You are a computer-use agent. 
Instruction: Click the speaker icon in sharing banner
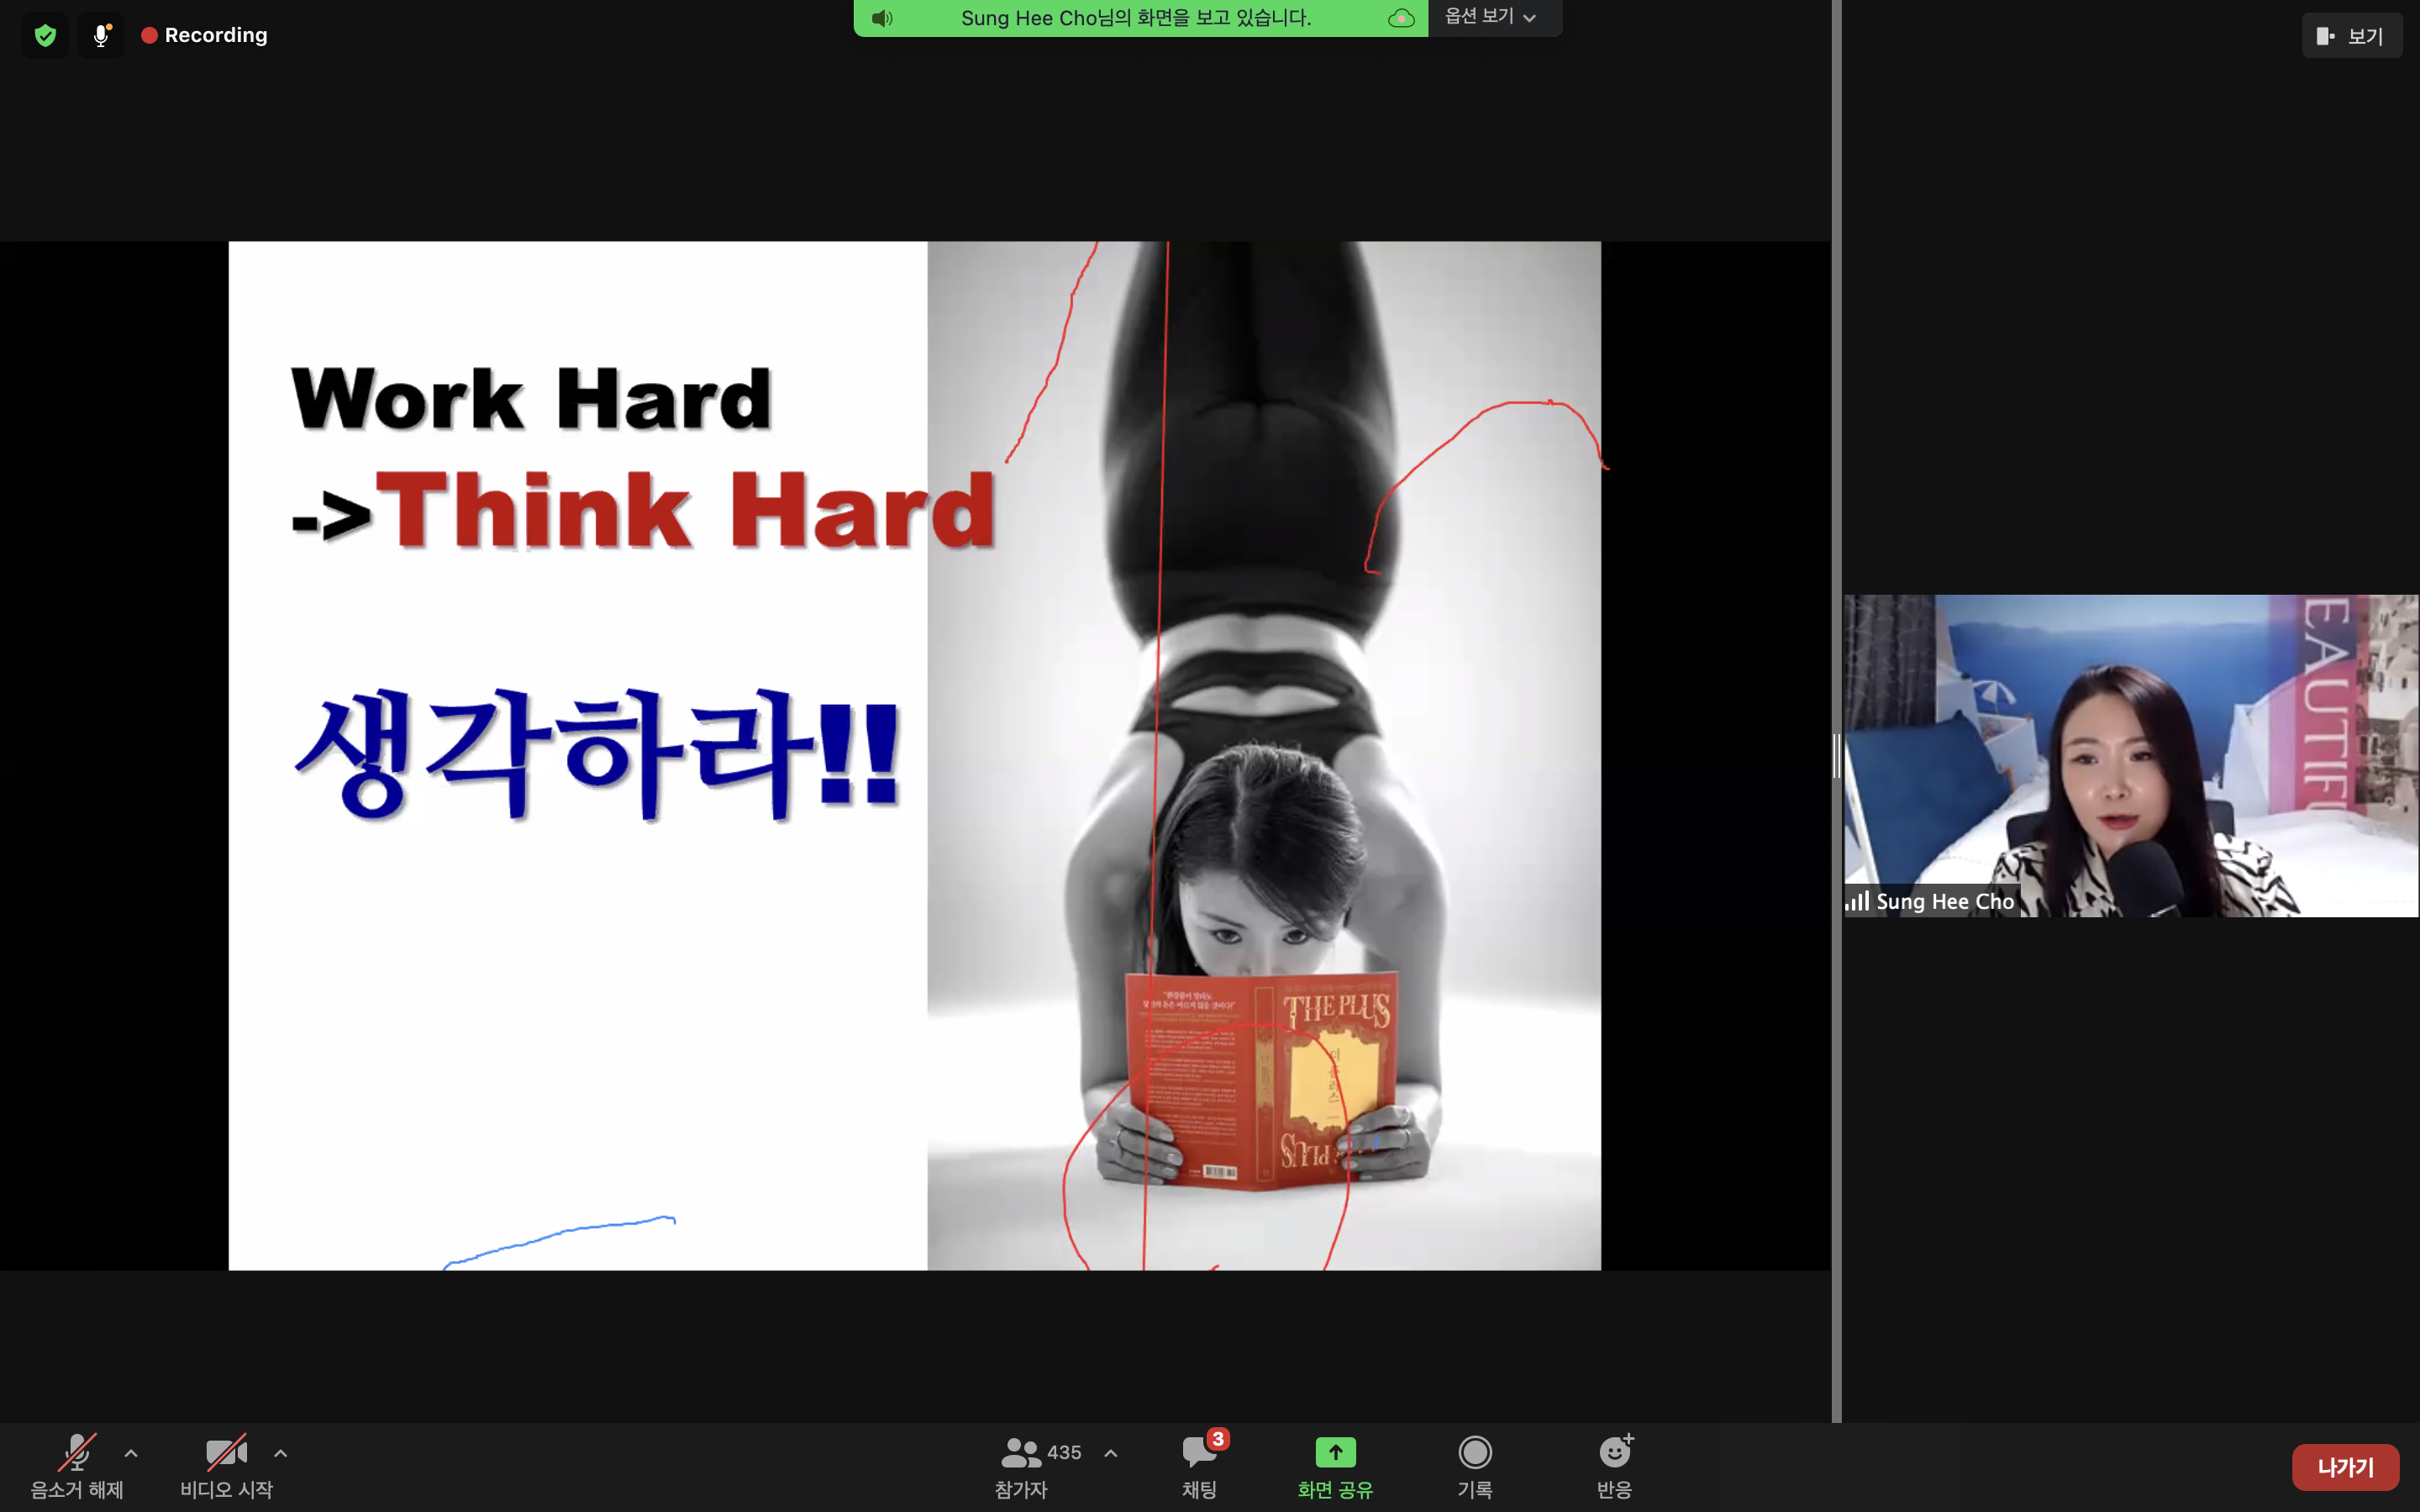pyautogui.click(x=881, y=18)
